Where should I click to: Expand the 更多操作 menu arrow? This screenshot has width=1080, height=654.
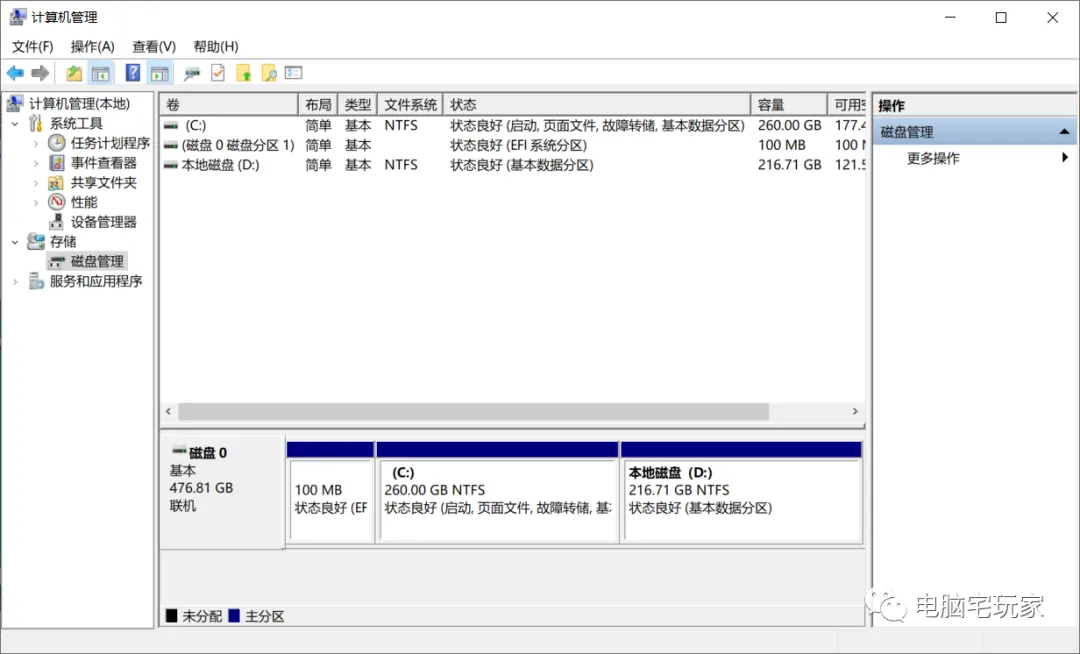[1065, 157]
